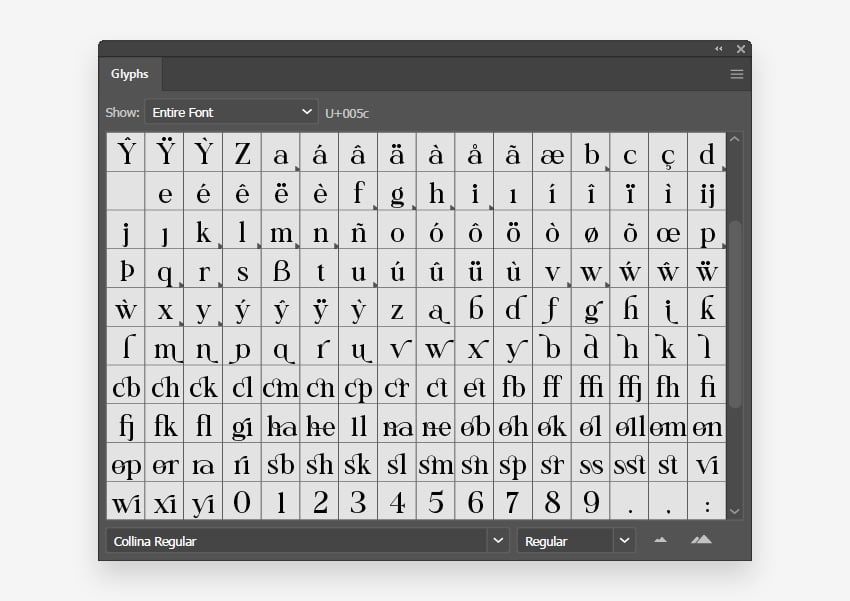The image size is (850, 601).
Task: Select the æ ligature glyph
Action: [x=553, y=152]
